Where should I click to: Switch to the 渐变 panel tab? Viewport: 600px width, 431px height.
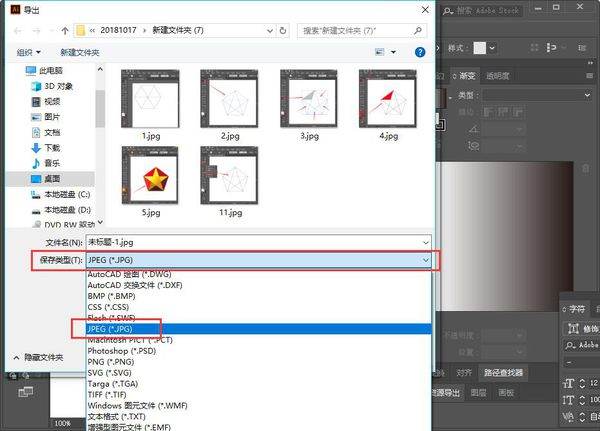pyautogui.click(x=464, y=76)
